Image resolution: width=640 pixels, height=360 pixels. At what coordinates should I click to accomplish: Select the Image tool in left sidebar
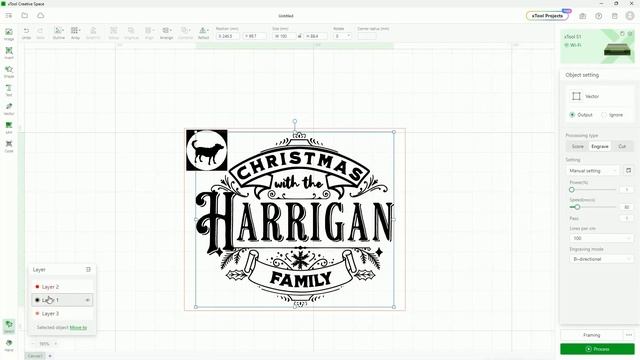click(x=9, y=34)
